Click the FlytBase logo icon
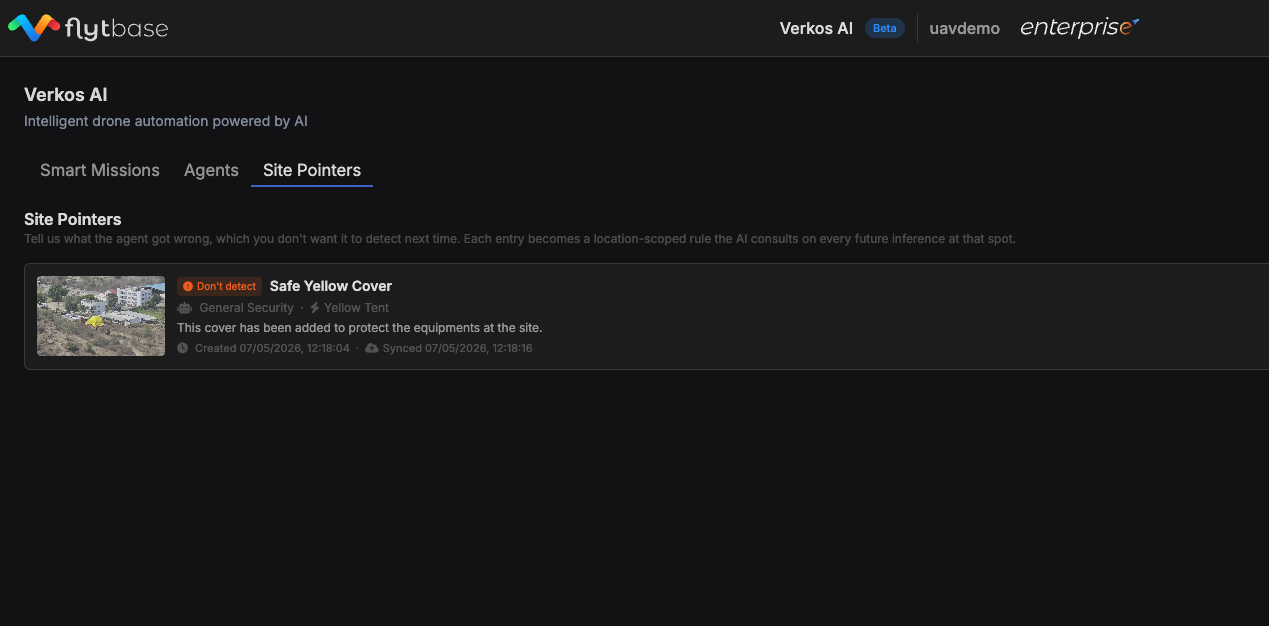The height and width of the screenshot is (626, 1269). pos(34,28)
